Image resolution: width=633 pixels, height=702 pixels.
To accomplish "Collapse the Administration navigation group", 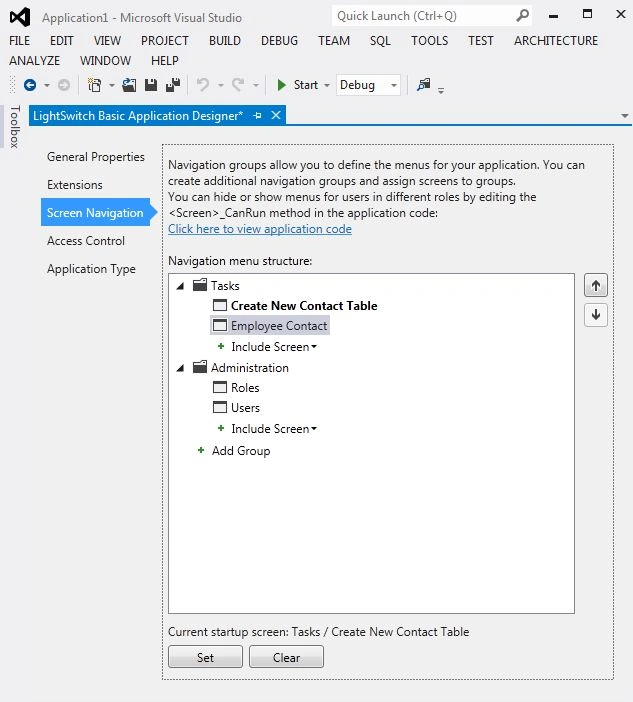I will click(180, 368).
